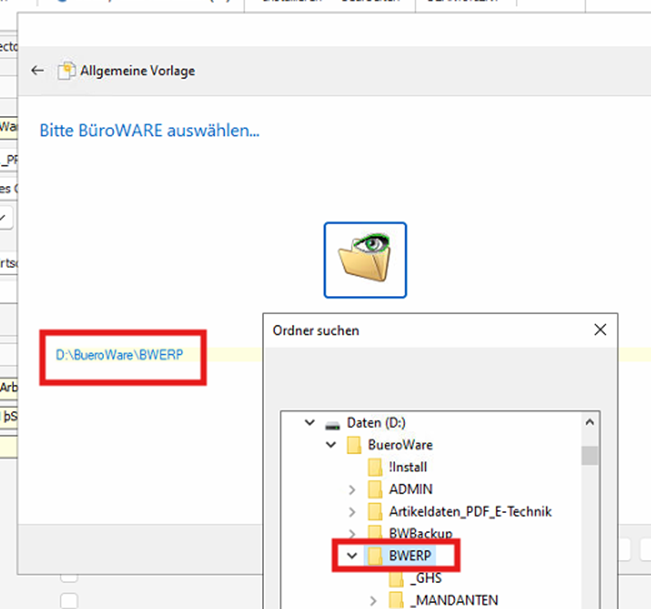
Task: Click the 'Ordner suchen' dialog title
Action: [x=316, y=331]
